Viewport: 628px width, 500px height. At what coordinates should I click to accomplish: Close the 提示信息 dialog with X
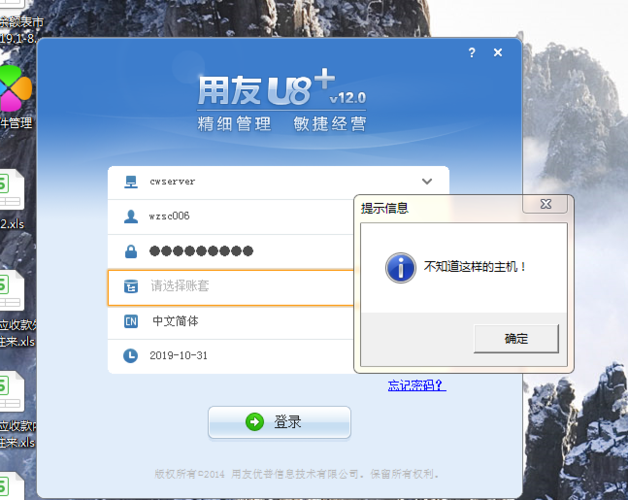(x=545, y=204)
